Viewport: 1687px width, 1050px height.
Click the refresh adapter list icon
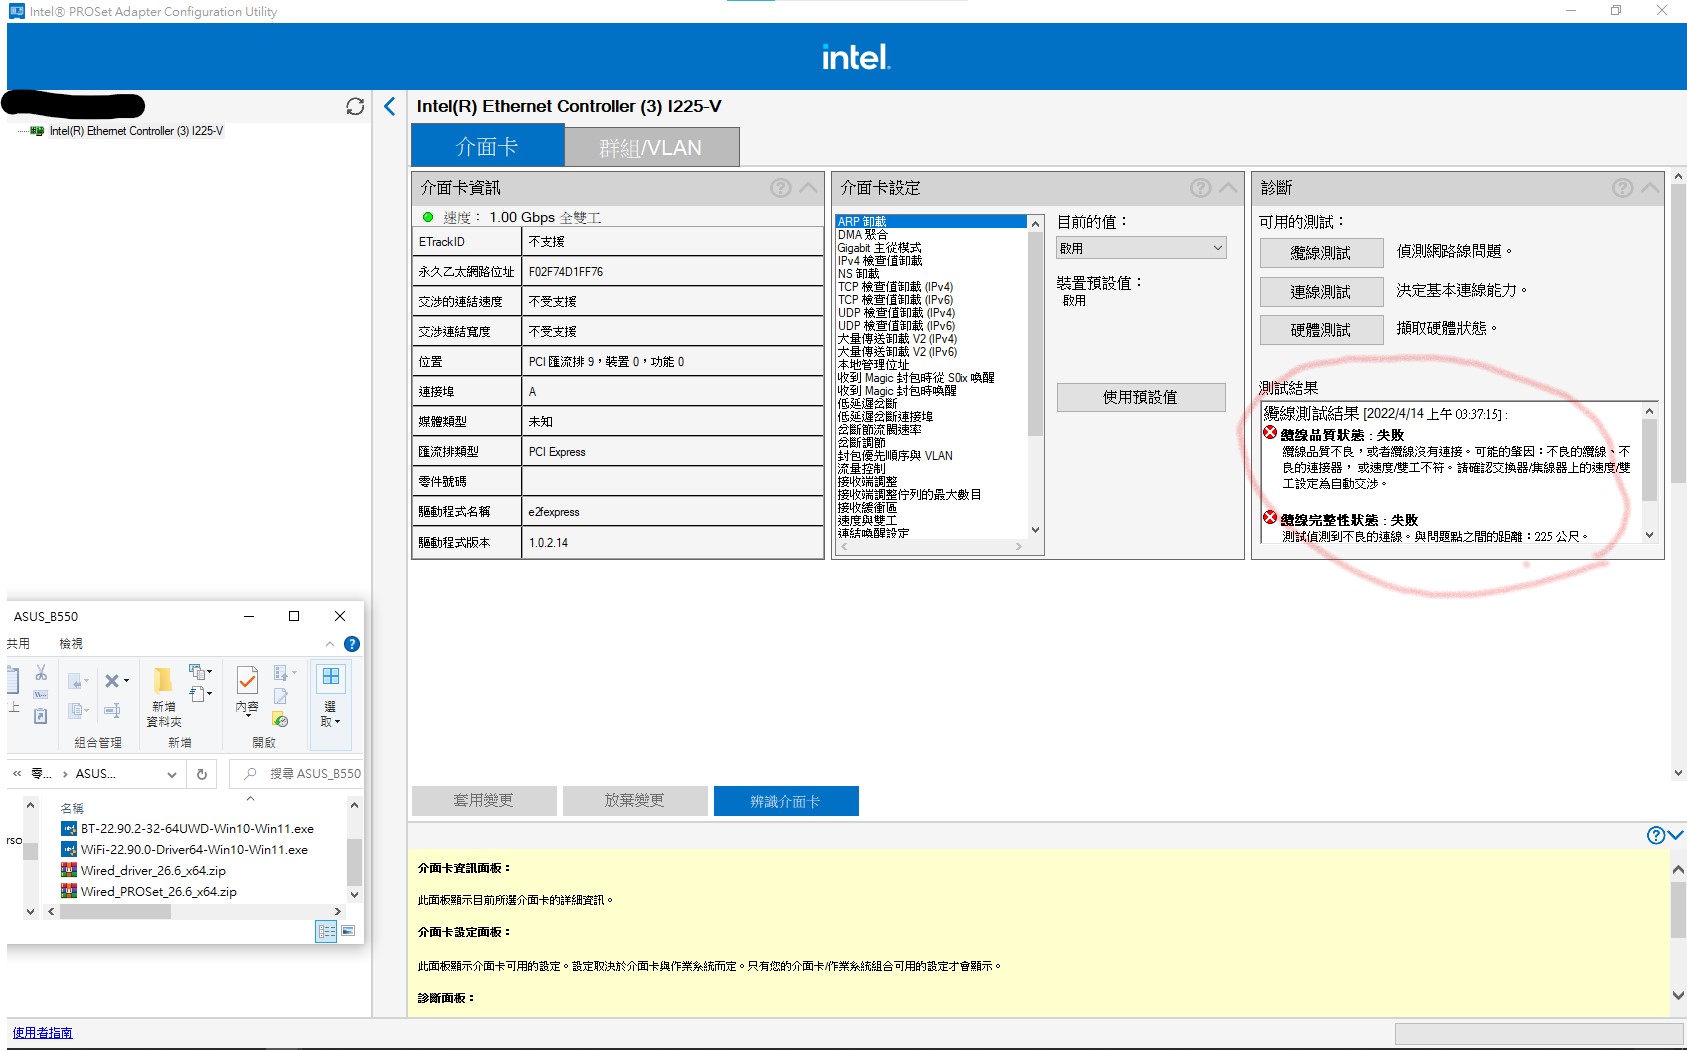[355, 107]
